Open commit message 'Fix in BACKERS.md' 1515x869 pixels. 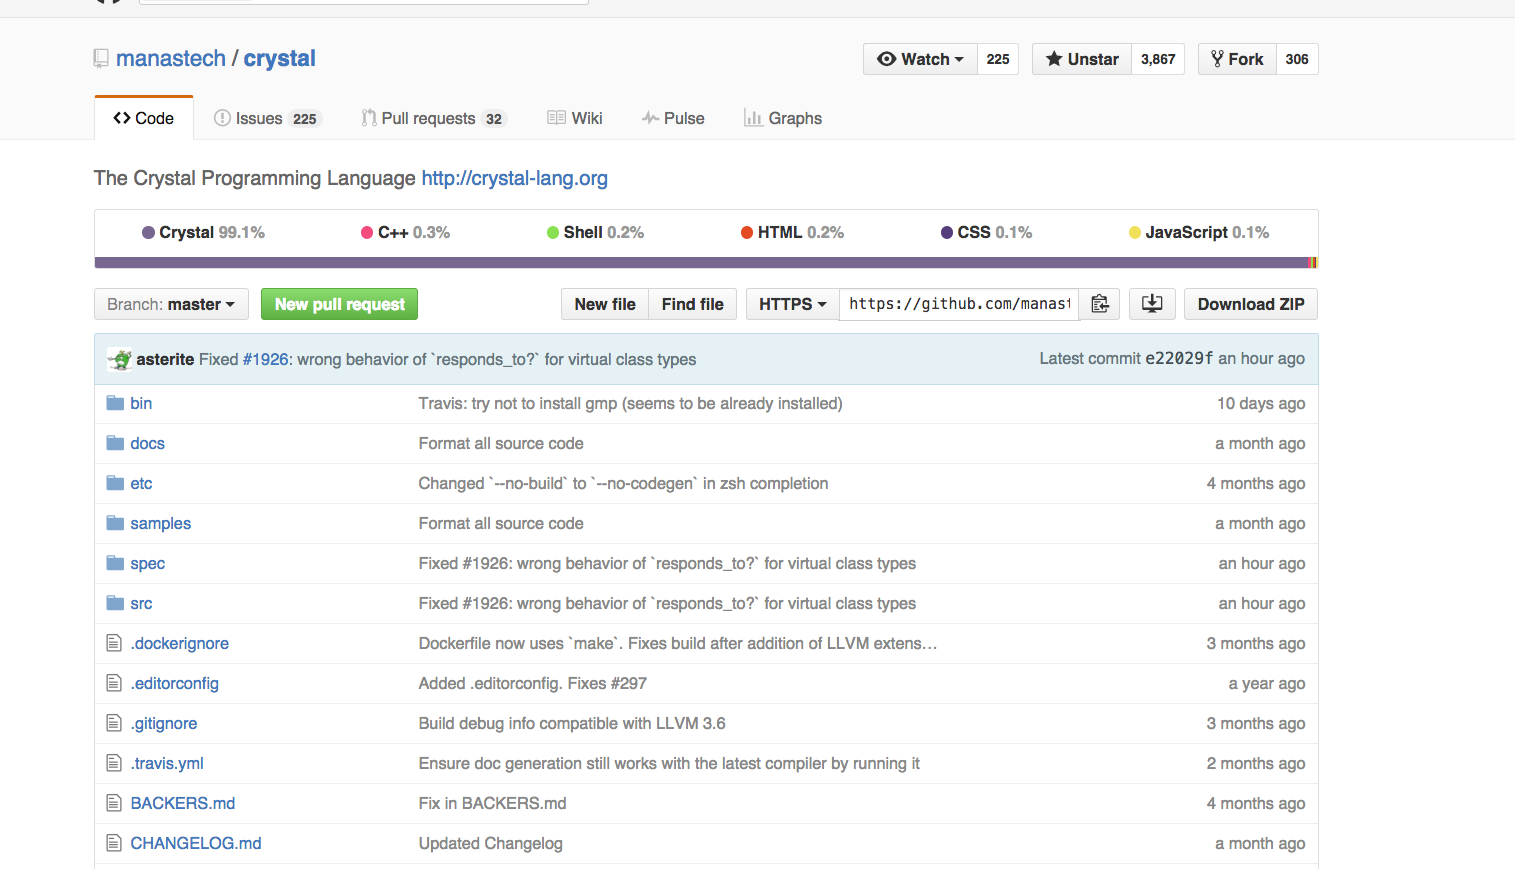tap(492, 803)
